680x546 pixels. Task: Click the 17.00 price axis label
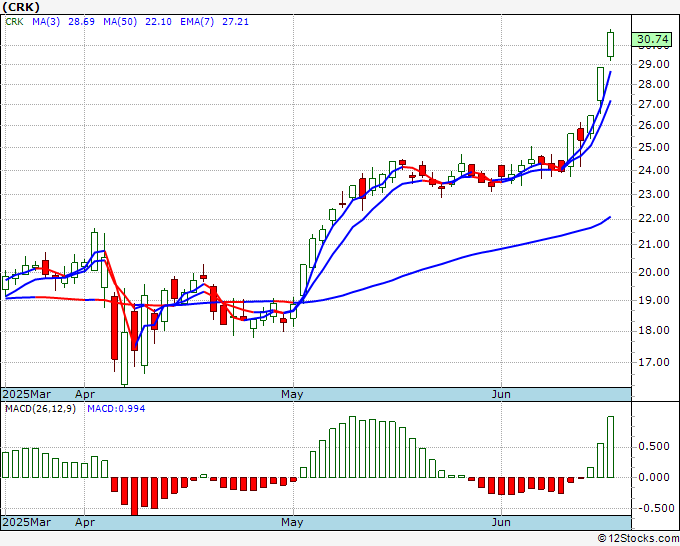(654, 362)
